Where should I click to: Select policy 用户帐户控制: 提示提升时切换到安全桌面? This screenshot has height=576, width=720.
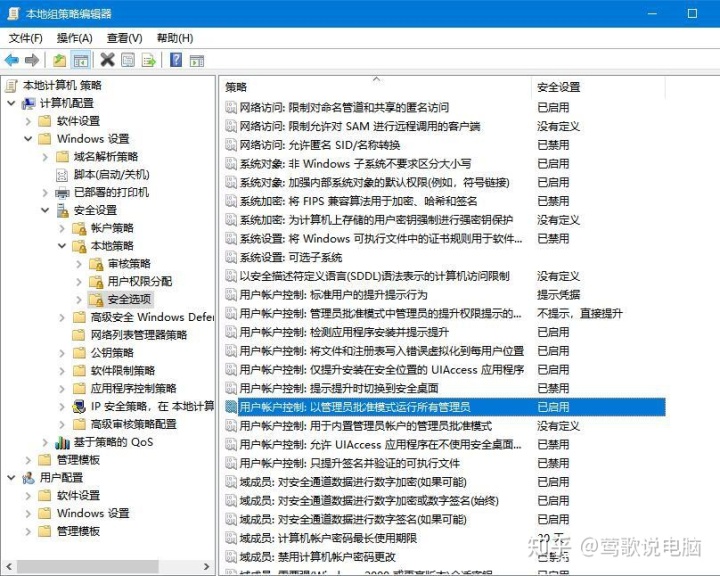339,389
